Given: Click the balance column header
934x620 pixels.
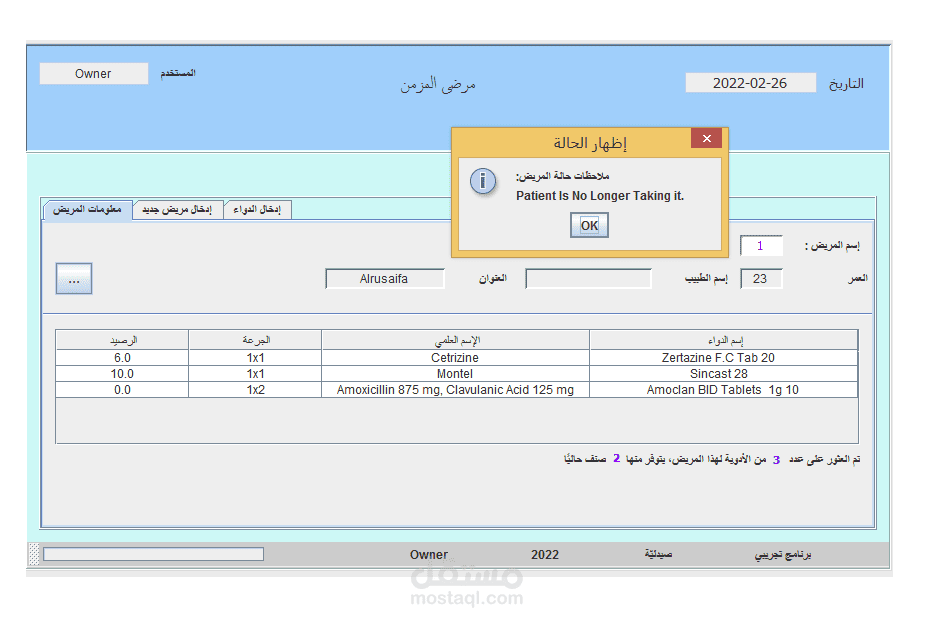Looking at the screenshot, I should click(x=123, y=339).
